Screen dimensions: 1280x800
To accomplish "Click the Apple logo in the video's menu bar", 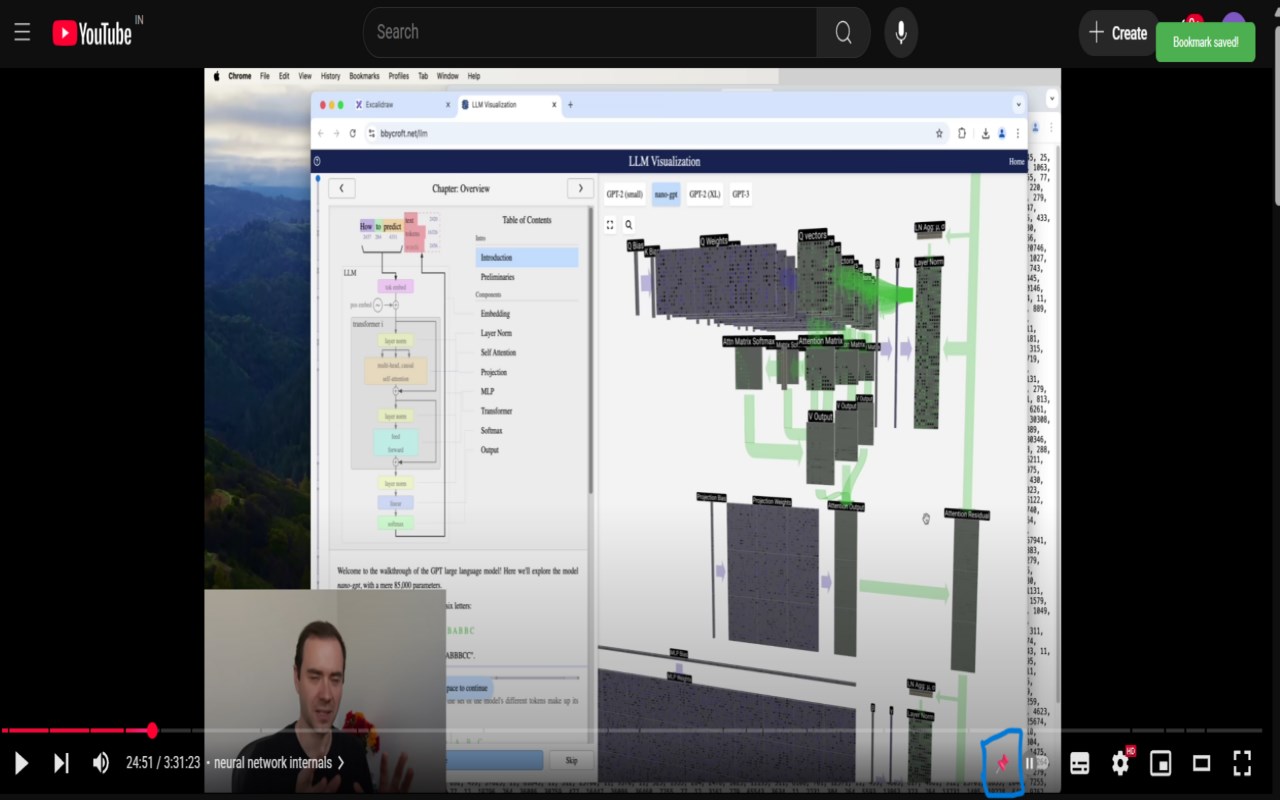I will (x=217, y=76).
